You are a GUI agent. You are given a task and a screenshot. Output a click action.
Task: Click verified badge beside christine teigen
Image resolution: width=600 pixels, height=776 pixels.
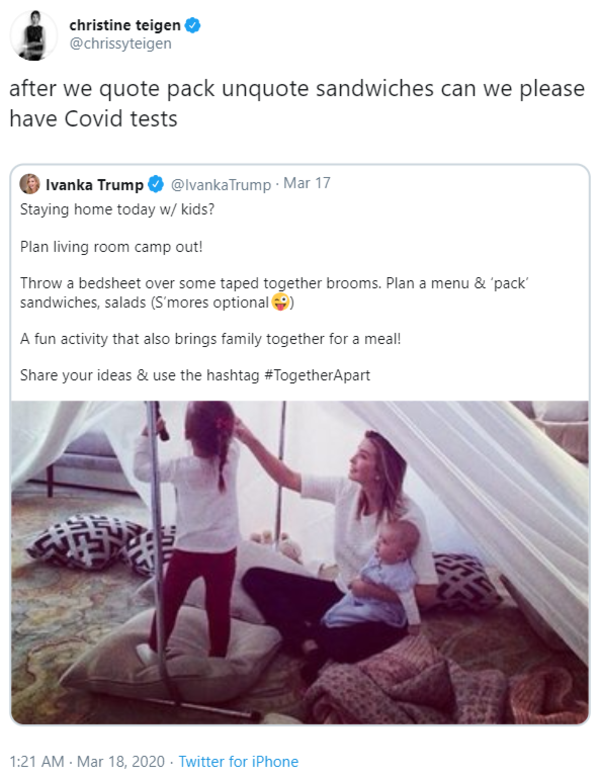pyautogui.click(x=193, y=25)
